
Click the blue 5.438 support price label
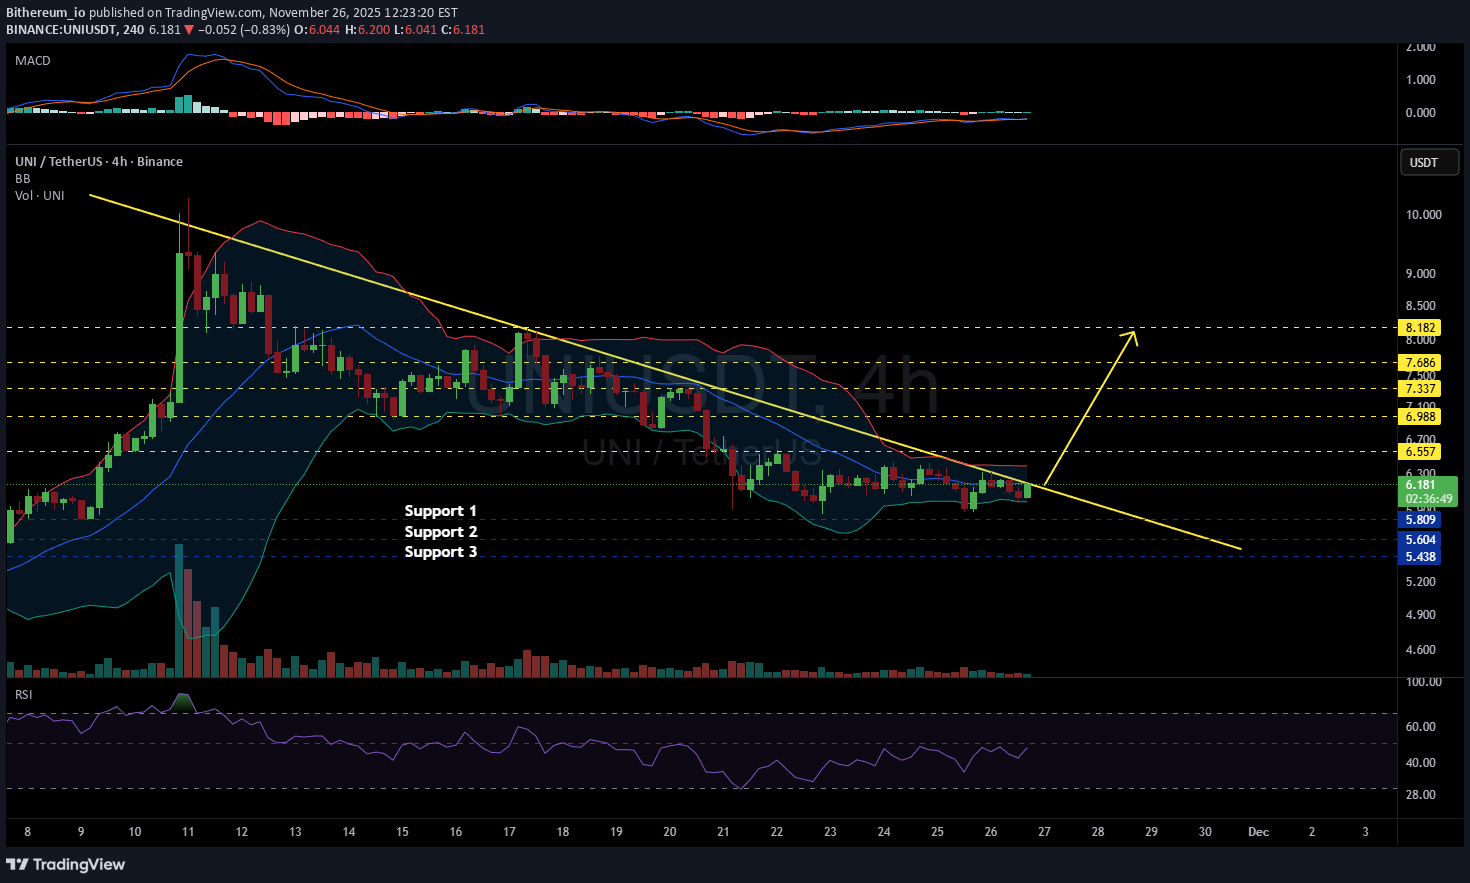click(x=1420, y=557)
